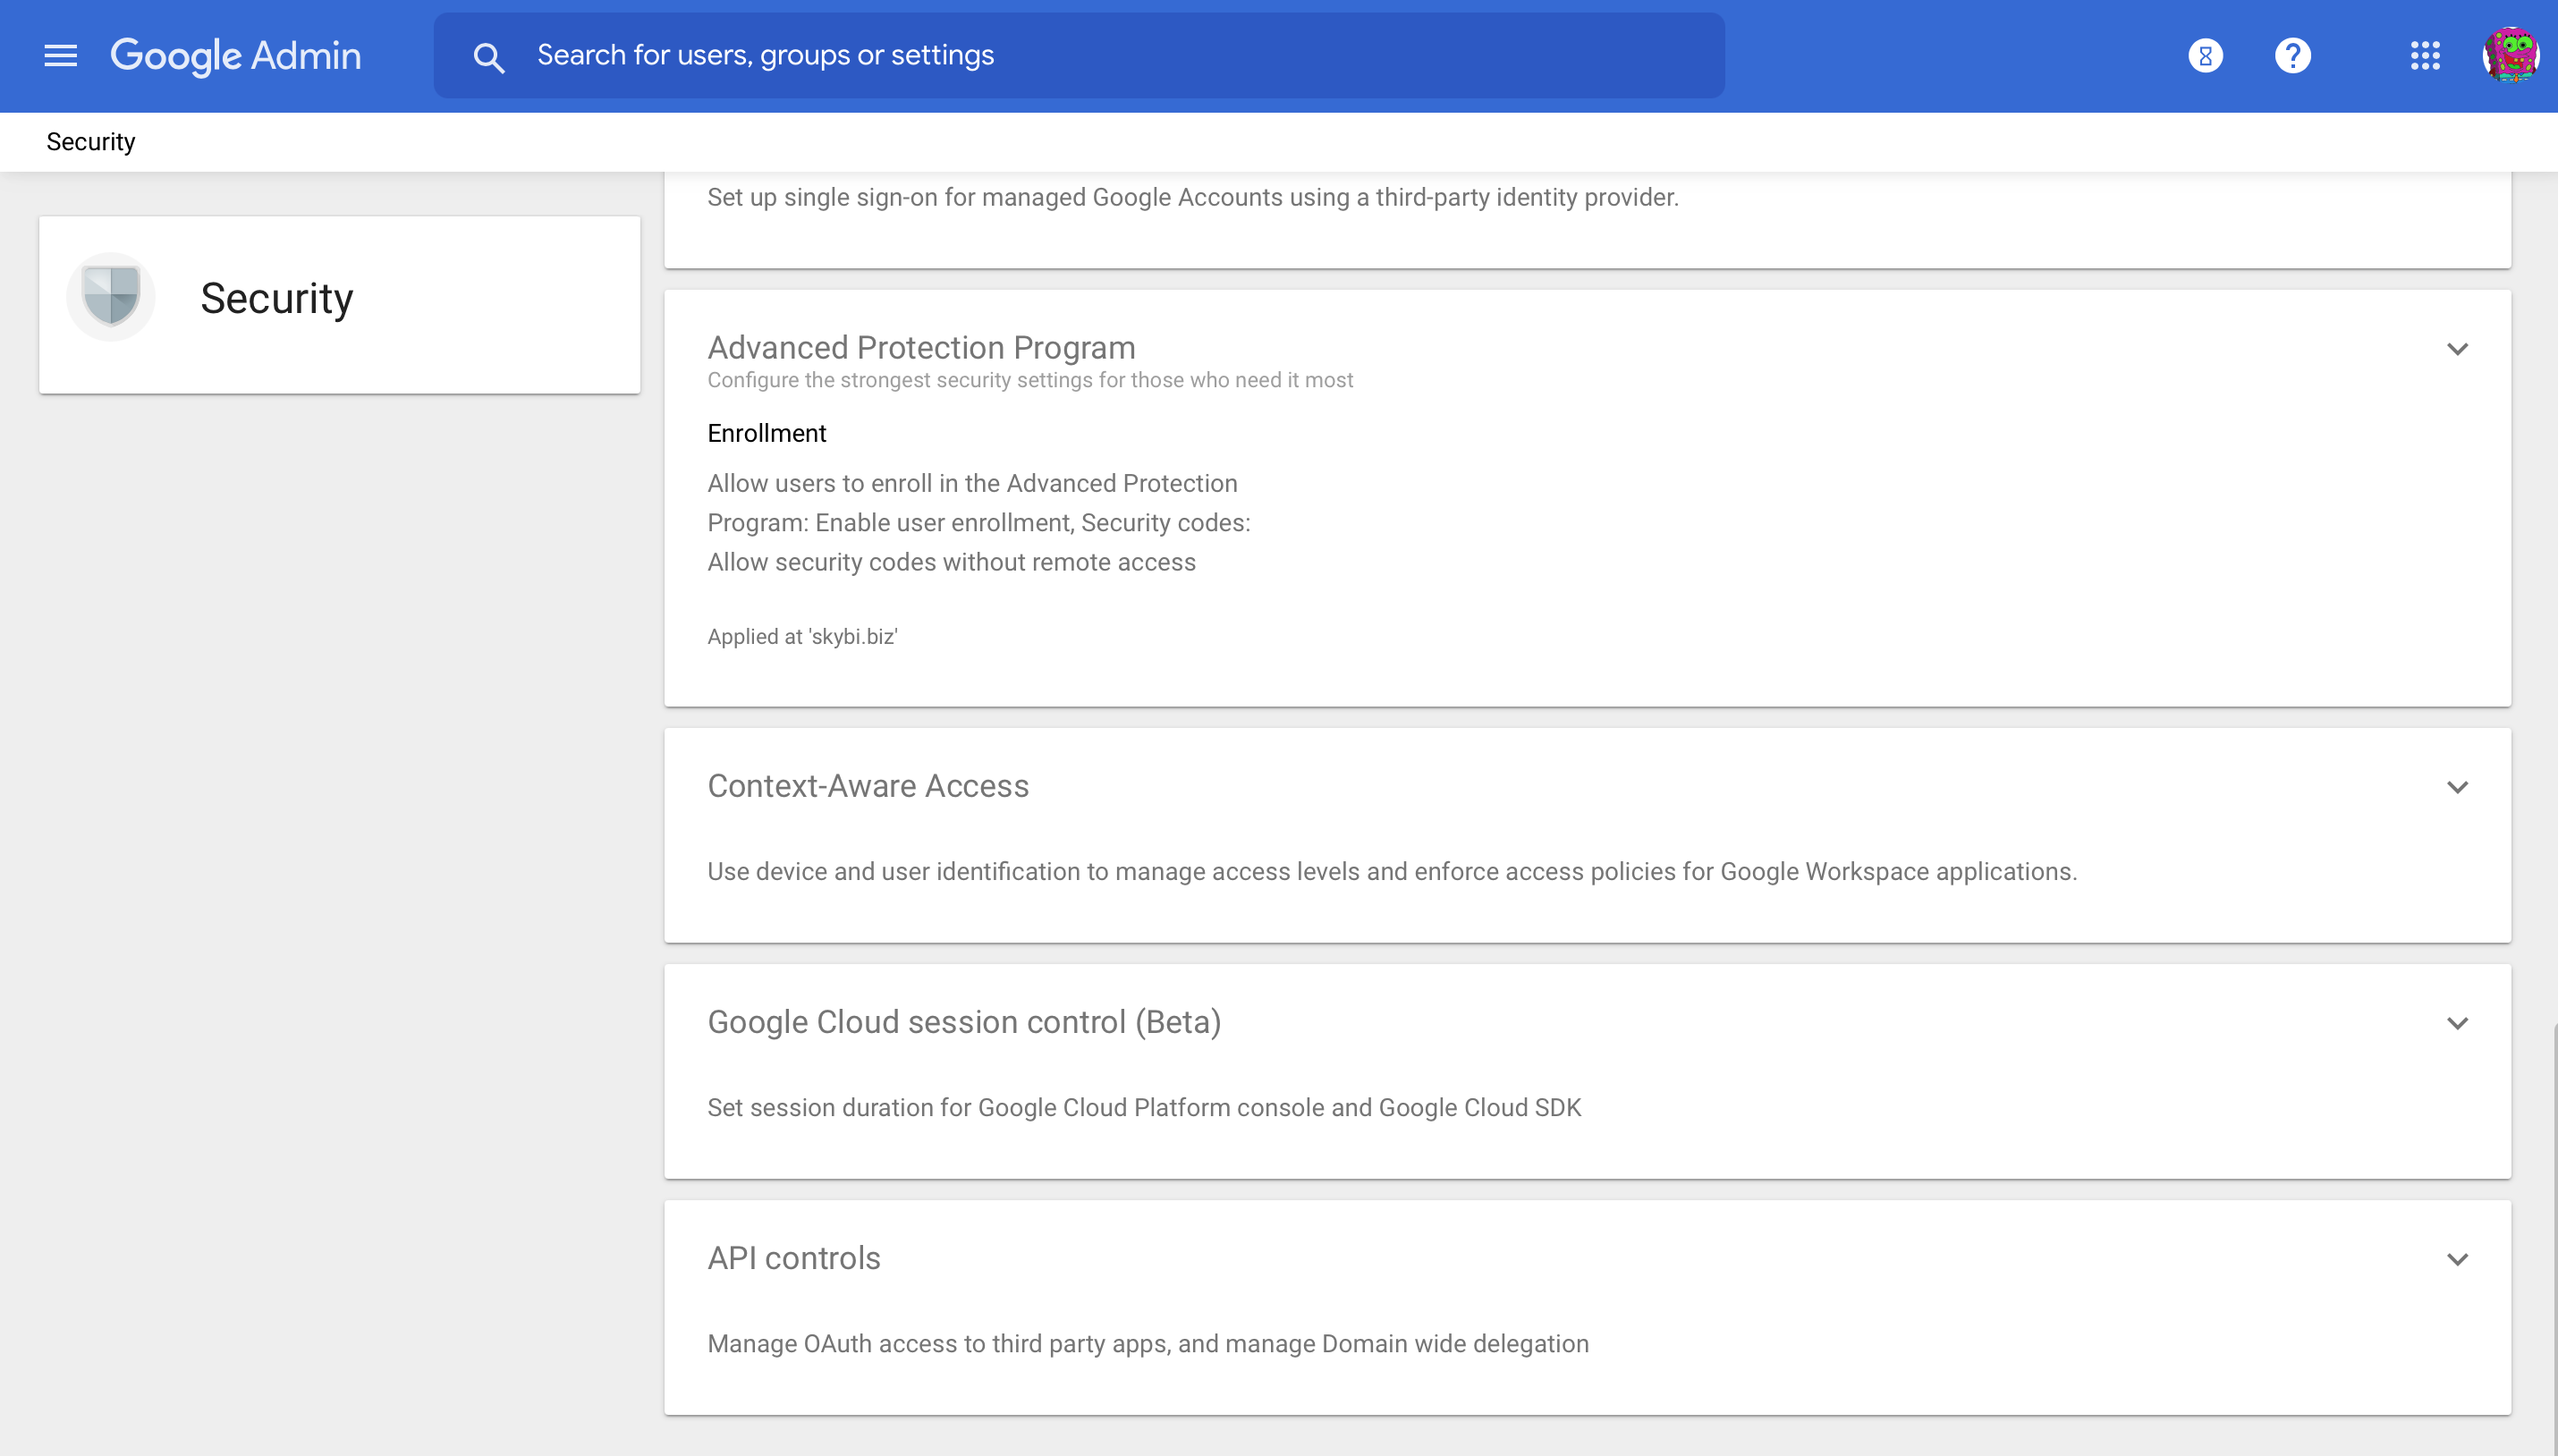Viewport: 2558px width, 1456px height.
Task: Open the Advanced Protection Program heading
Action: (x=921, y=347)
